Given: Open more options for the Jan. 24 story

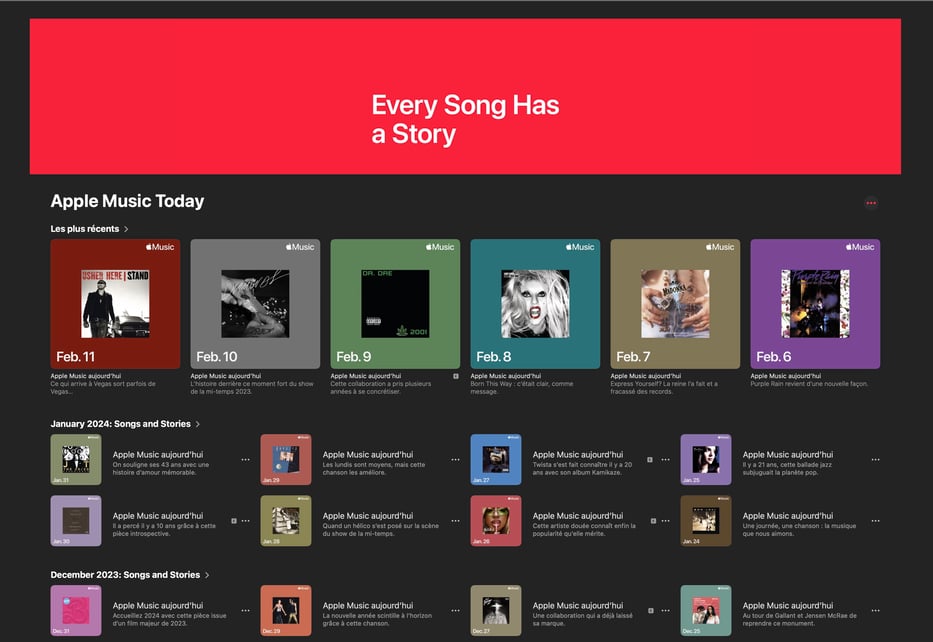Looking at the screenshot, I should pyautogui.click(x=876, y=520).
